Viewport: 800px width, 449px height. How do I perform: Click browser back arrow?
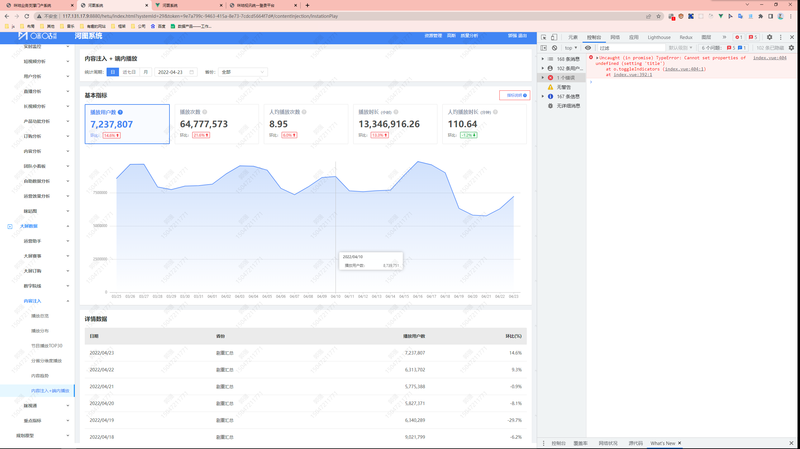[x=7, y=16]
